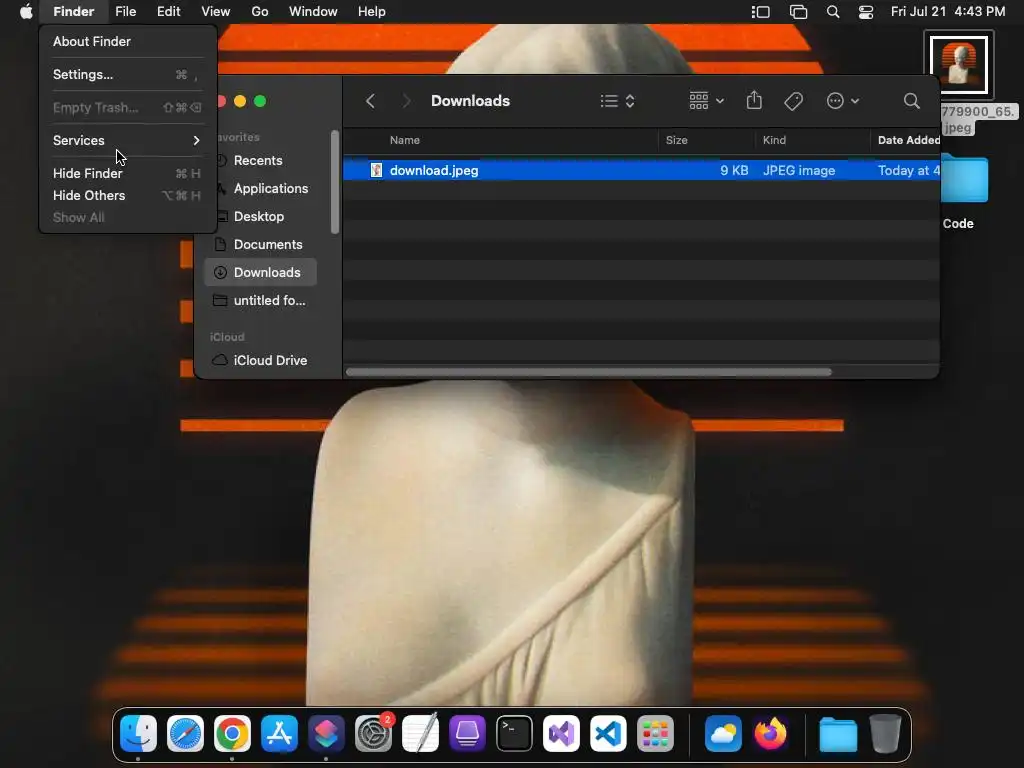
Task: Open the Group By dropdown in toolbar
Action: [706, 101]
